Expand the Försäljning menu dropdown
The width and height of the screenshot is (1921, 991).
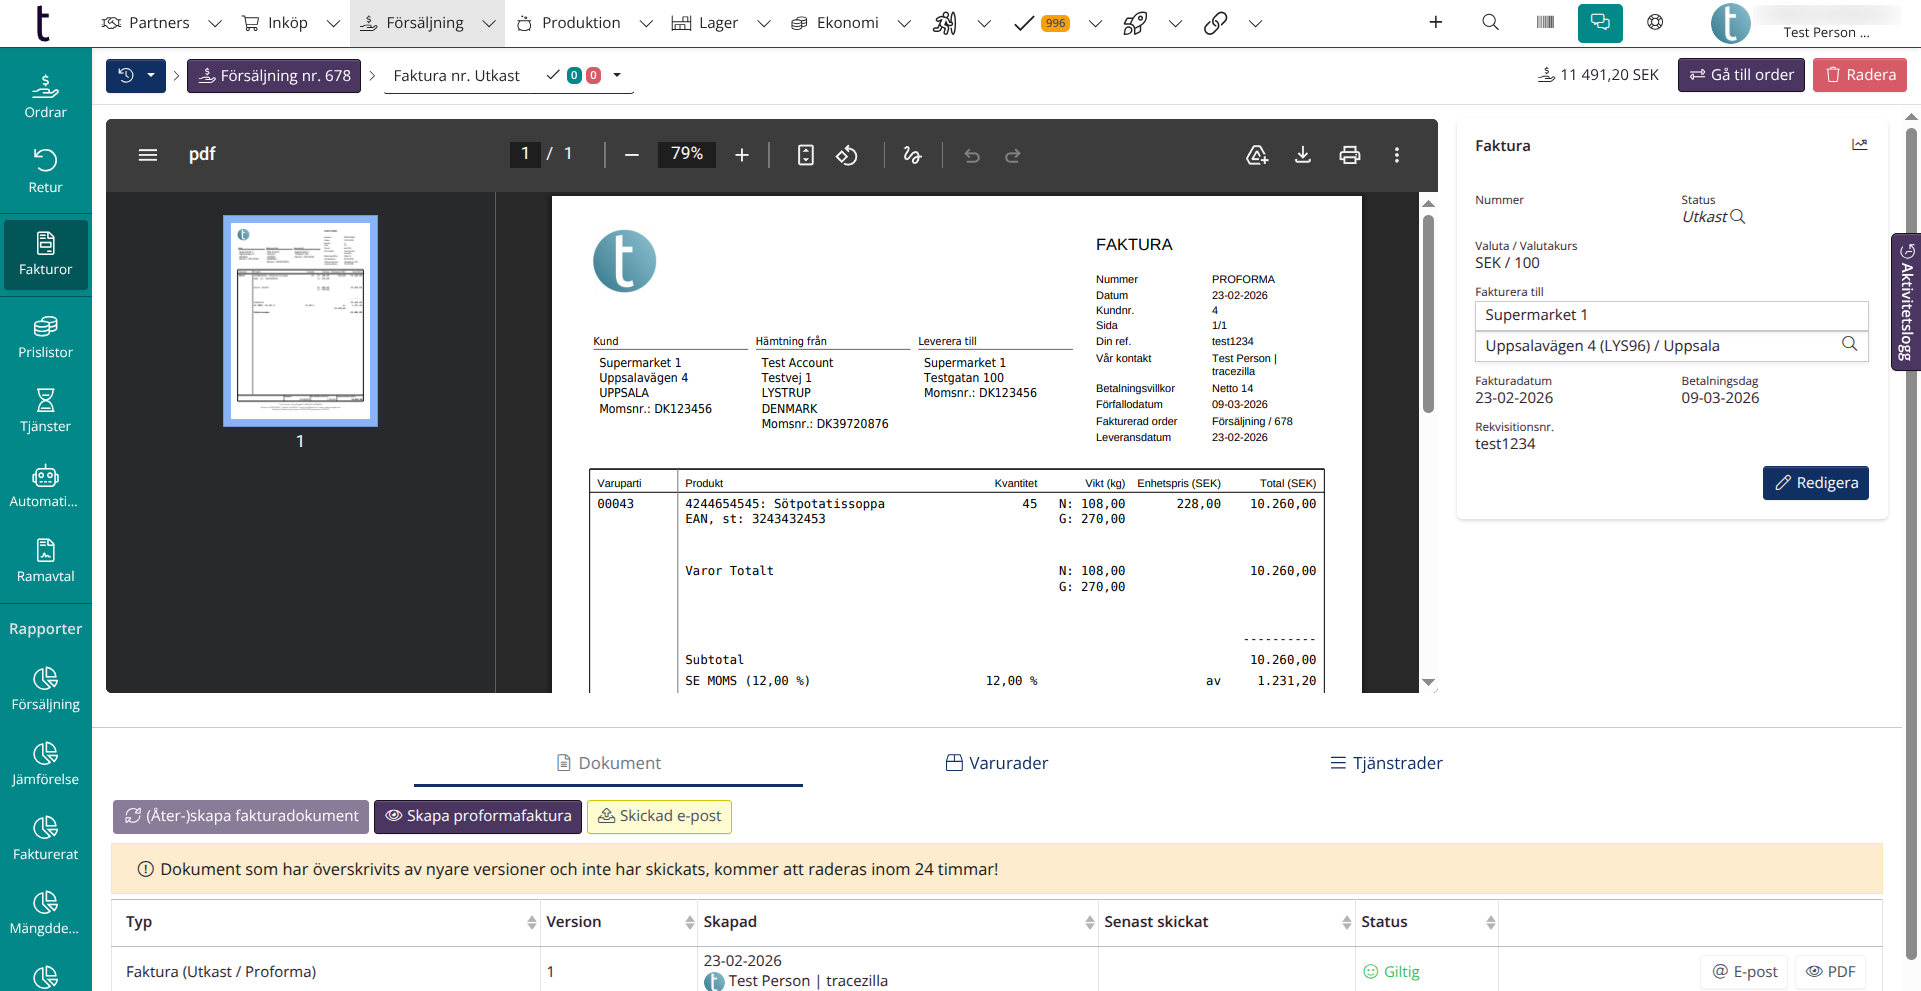489,23
